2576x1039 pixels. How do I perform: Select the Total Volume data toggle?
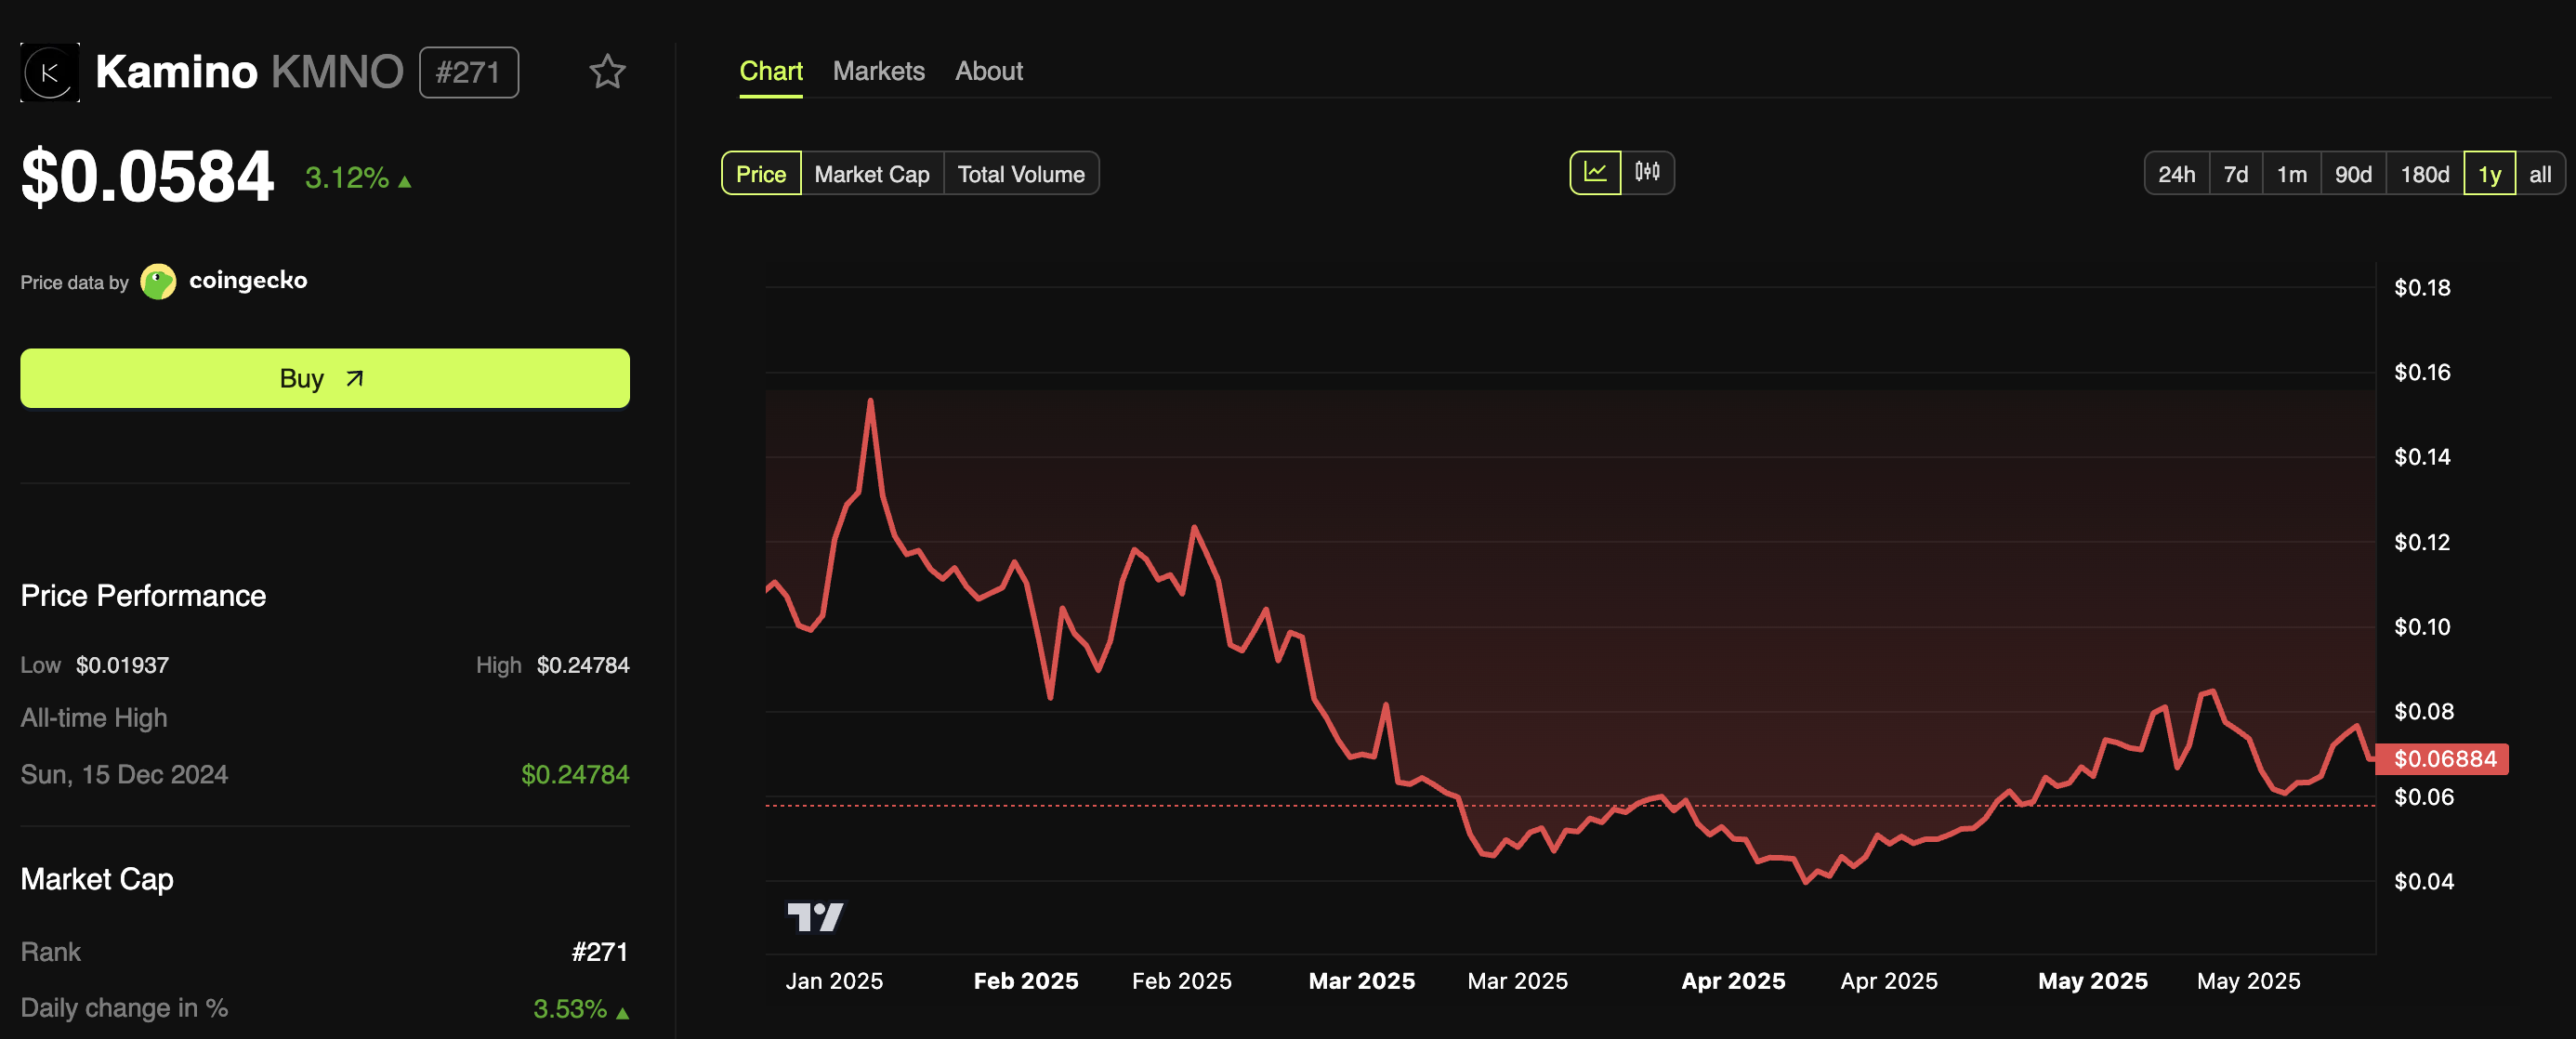[1020, 174]
